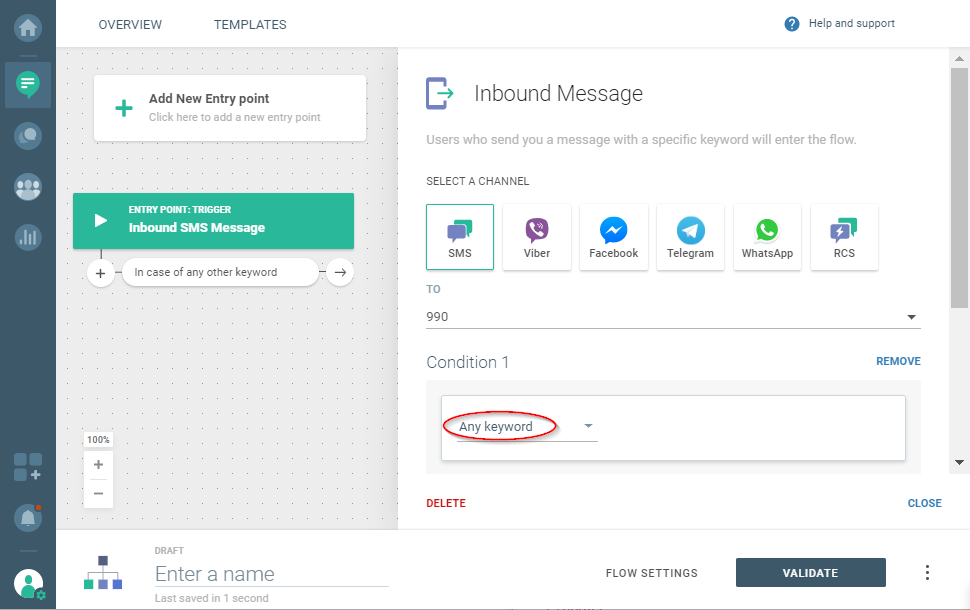Click the green plus Add Entry icon
Viewport: 970px width, 610px height.
point(124,108)
